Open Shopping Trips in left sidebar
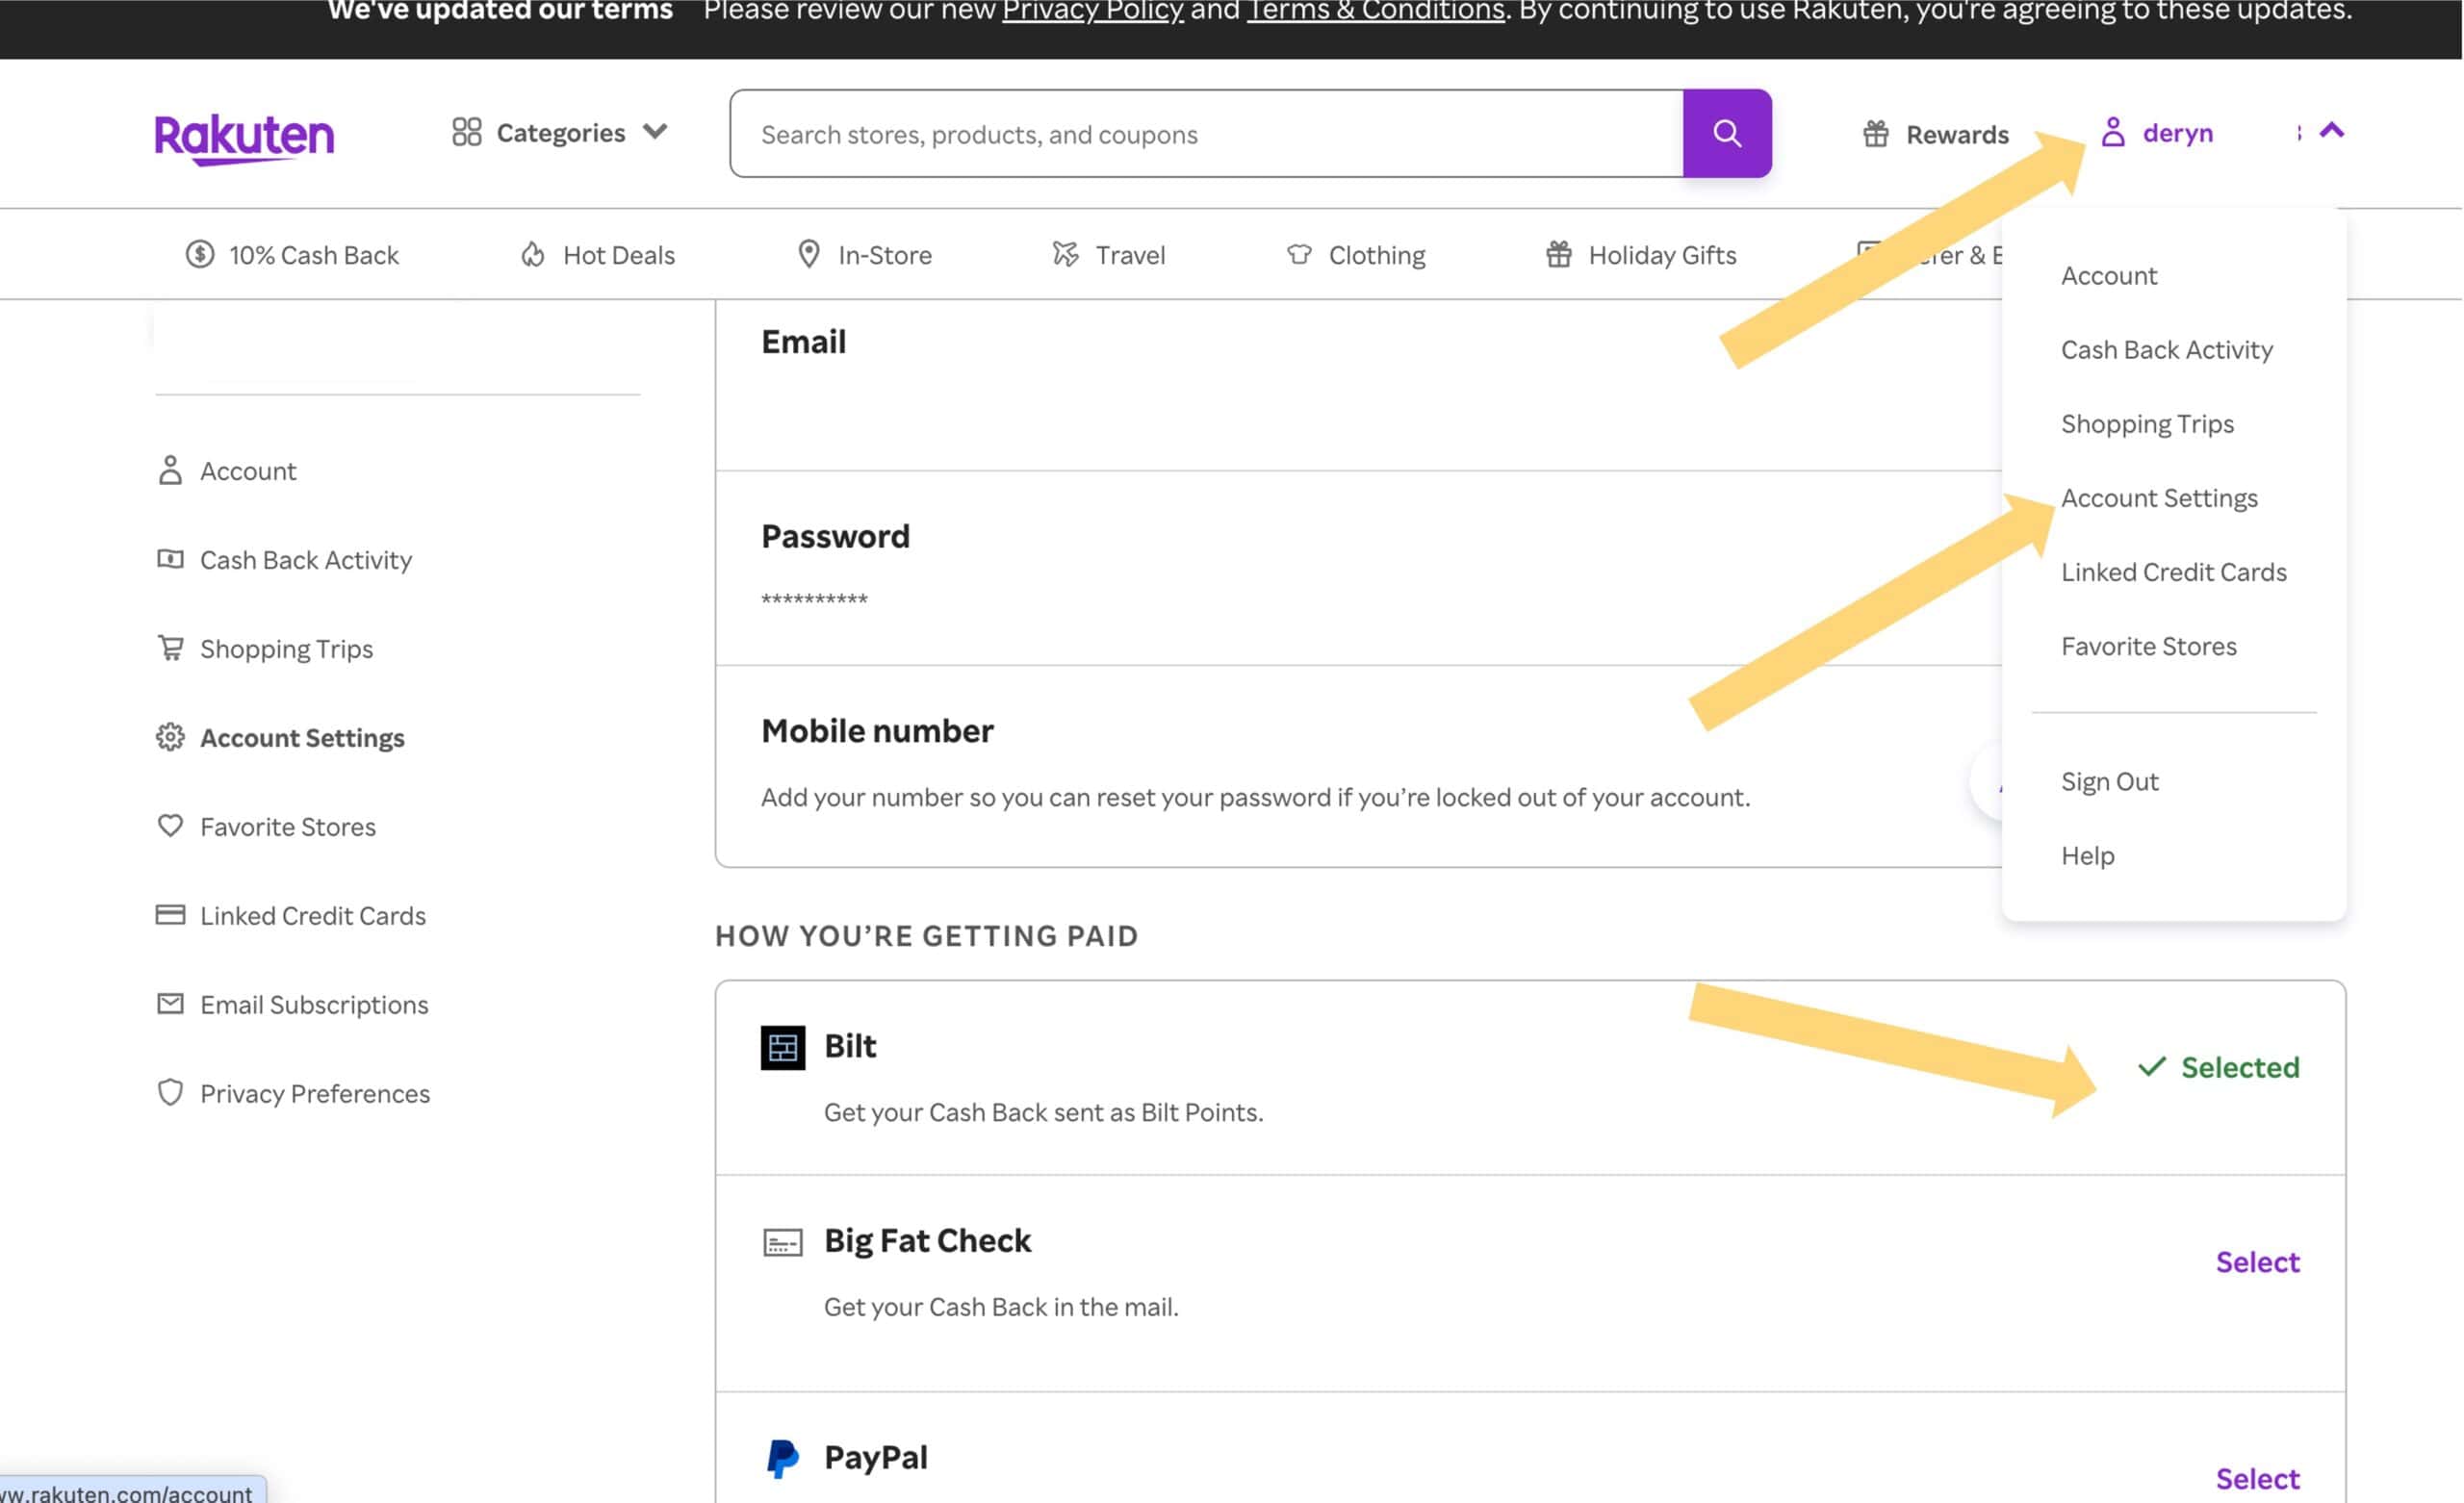 287,649
